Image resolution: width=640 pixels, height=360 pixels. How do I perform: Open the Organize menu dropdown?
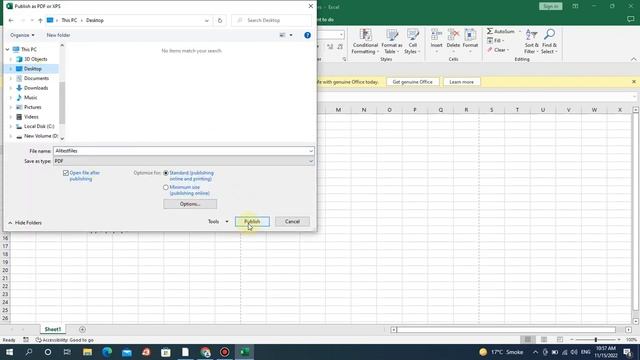[x=22, y=36]
